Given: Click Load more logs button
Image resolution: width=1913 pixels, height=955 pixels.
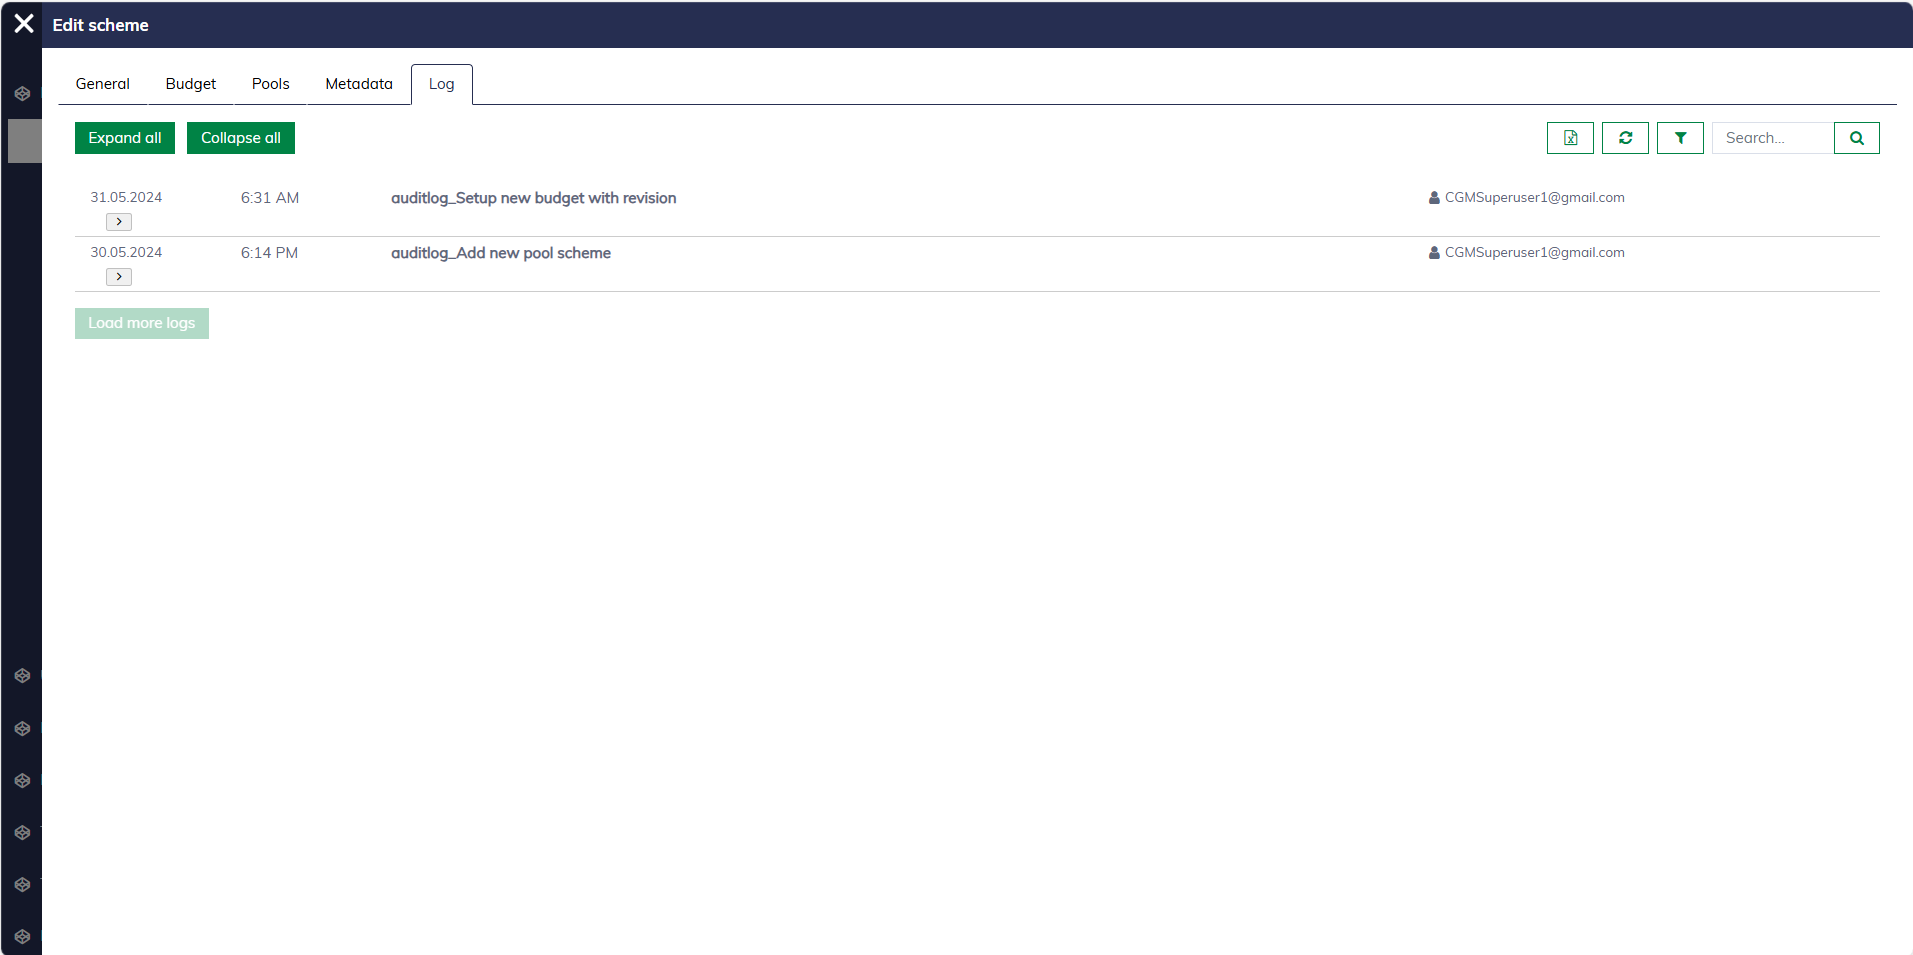Looking at the screenshot, I should click(142, 323).
